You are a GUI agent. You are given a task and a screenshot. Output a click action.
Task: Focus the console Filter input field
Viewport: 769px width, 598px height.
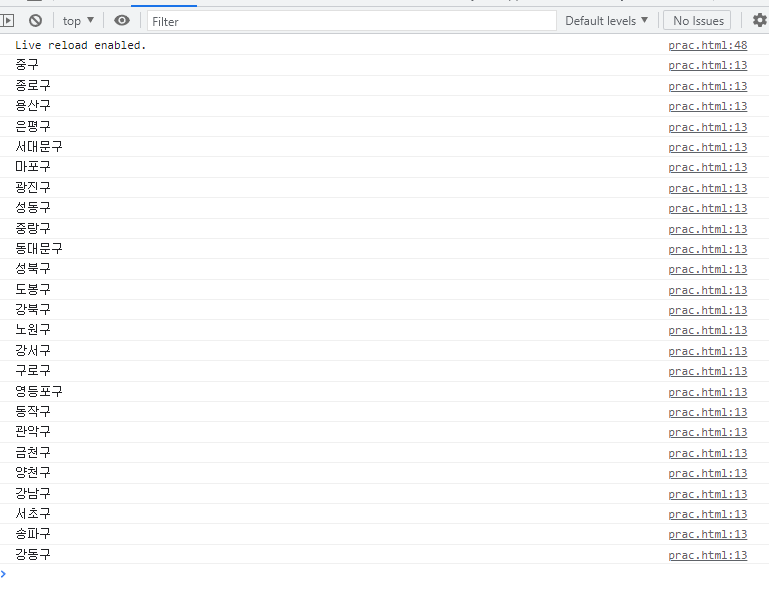click(352, 21)
